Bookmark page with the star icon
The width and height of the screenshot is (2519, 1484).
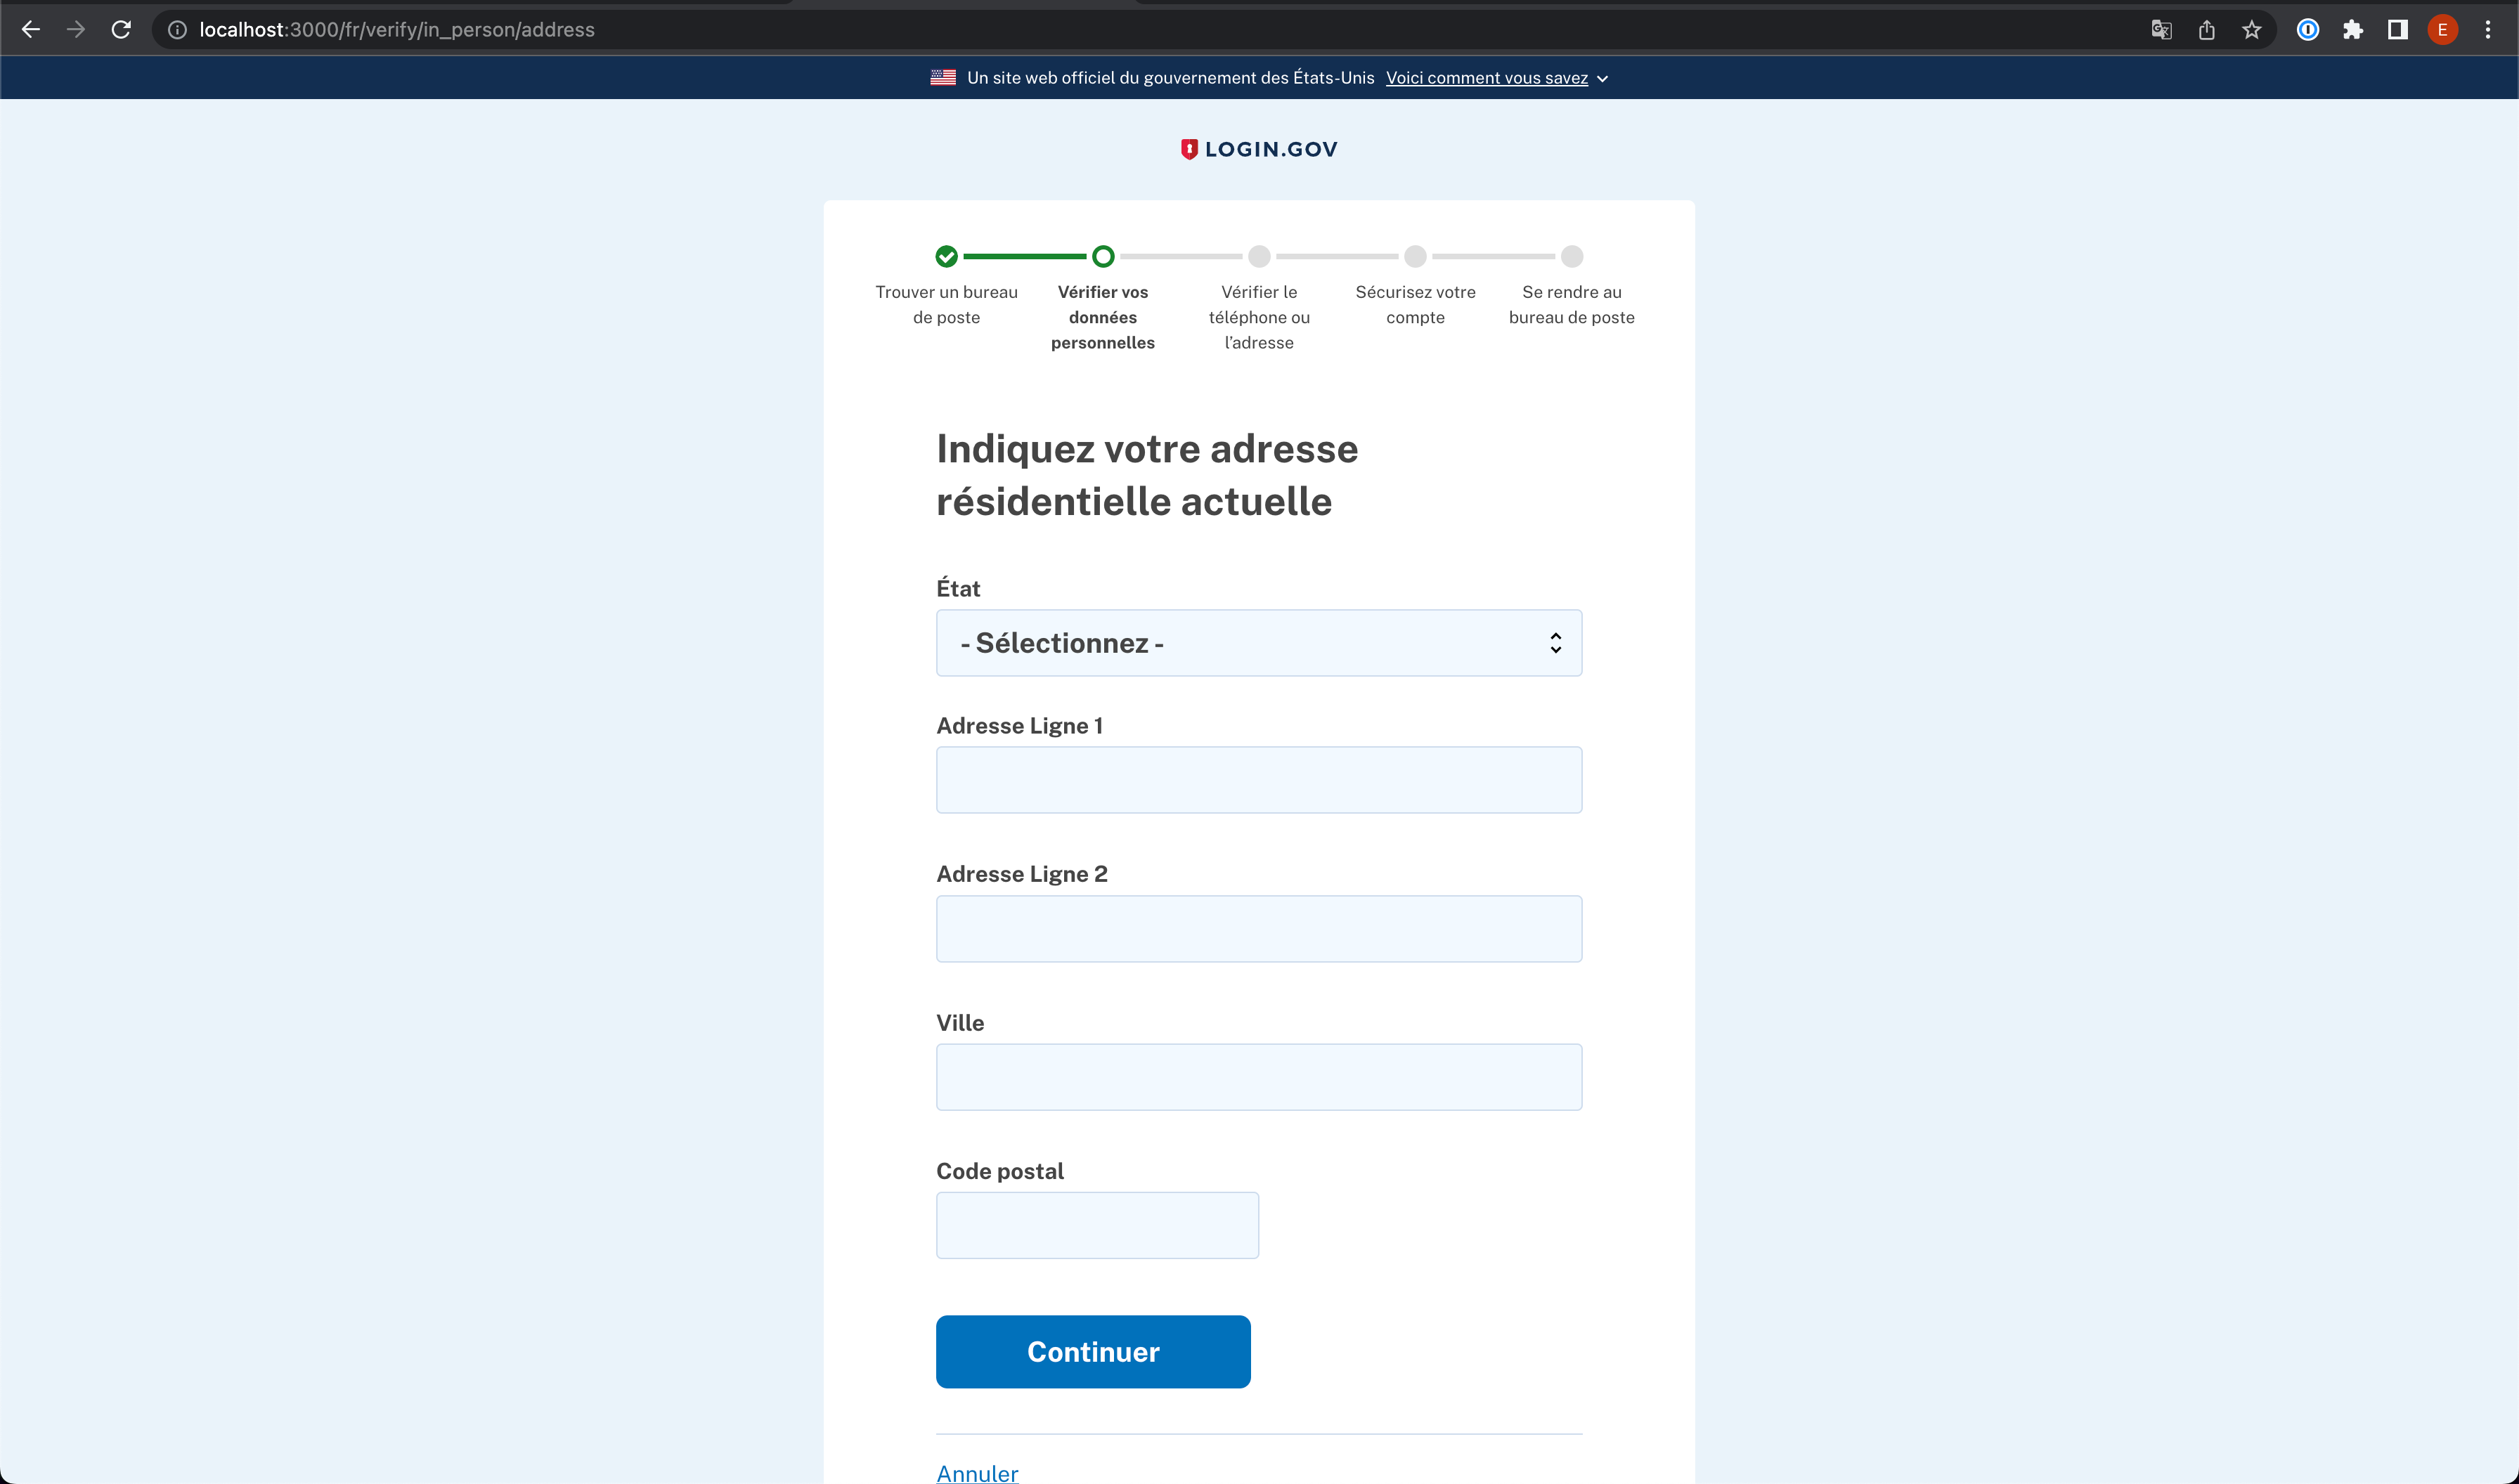click(x=2251, y=30)
